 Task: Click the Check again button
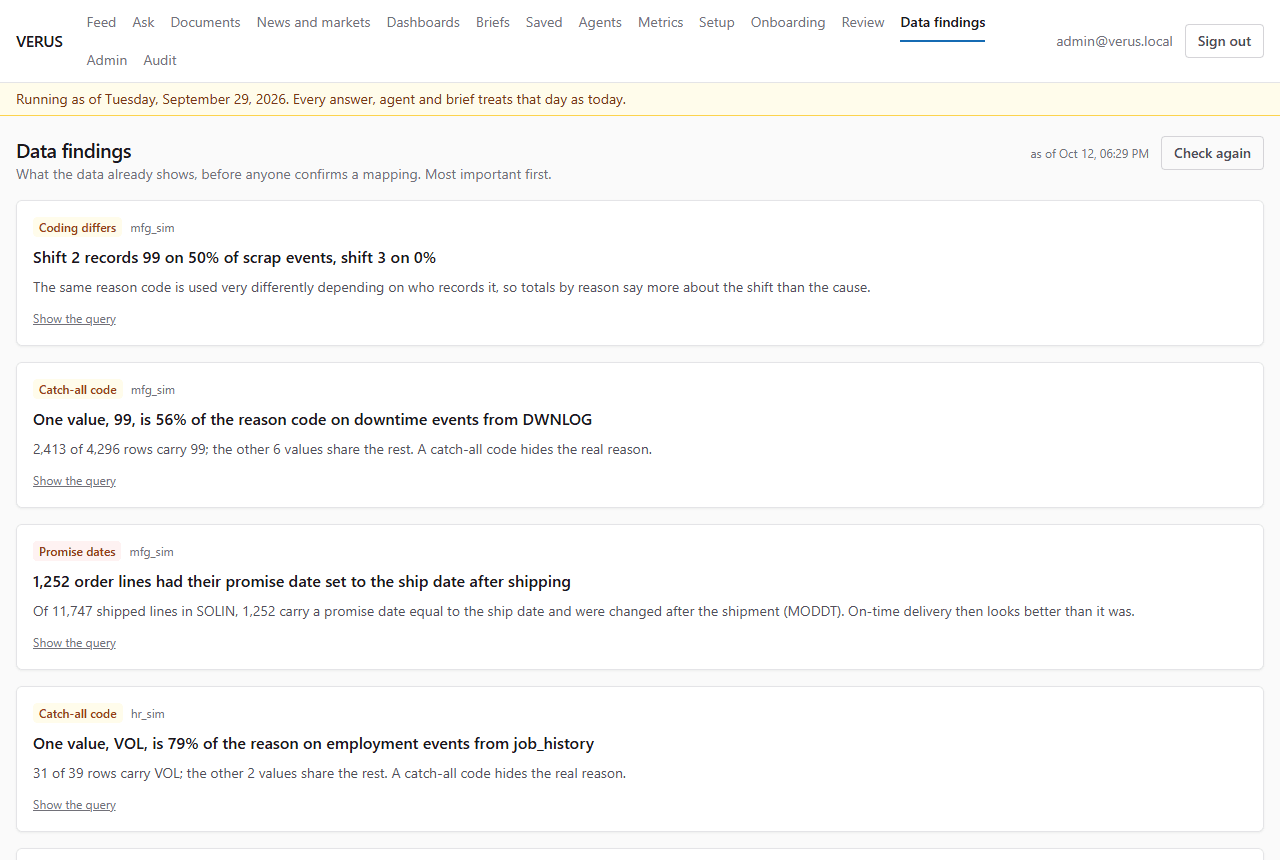1212,153
